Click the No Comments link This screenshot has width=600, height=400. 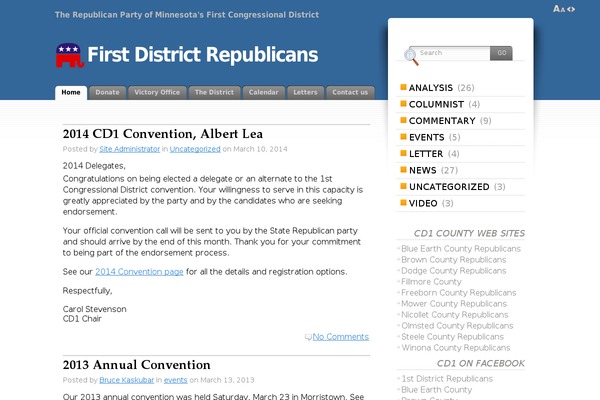pyautogui.click(x=341, y=337)
